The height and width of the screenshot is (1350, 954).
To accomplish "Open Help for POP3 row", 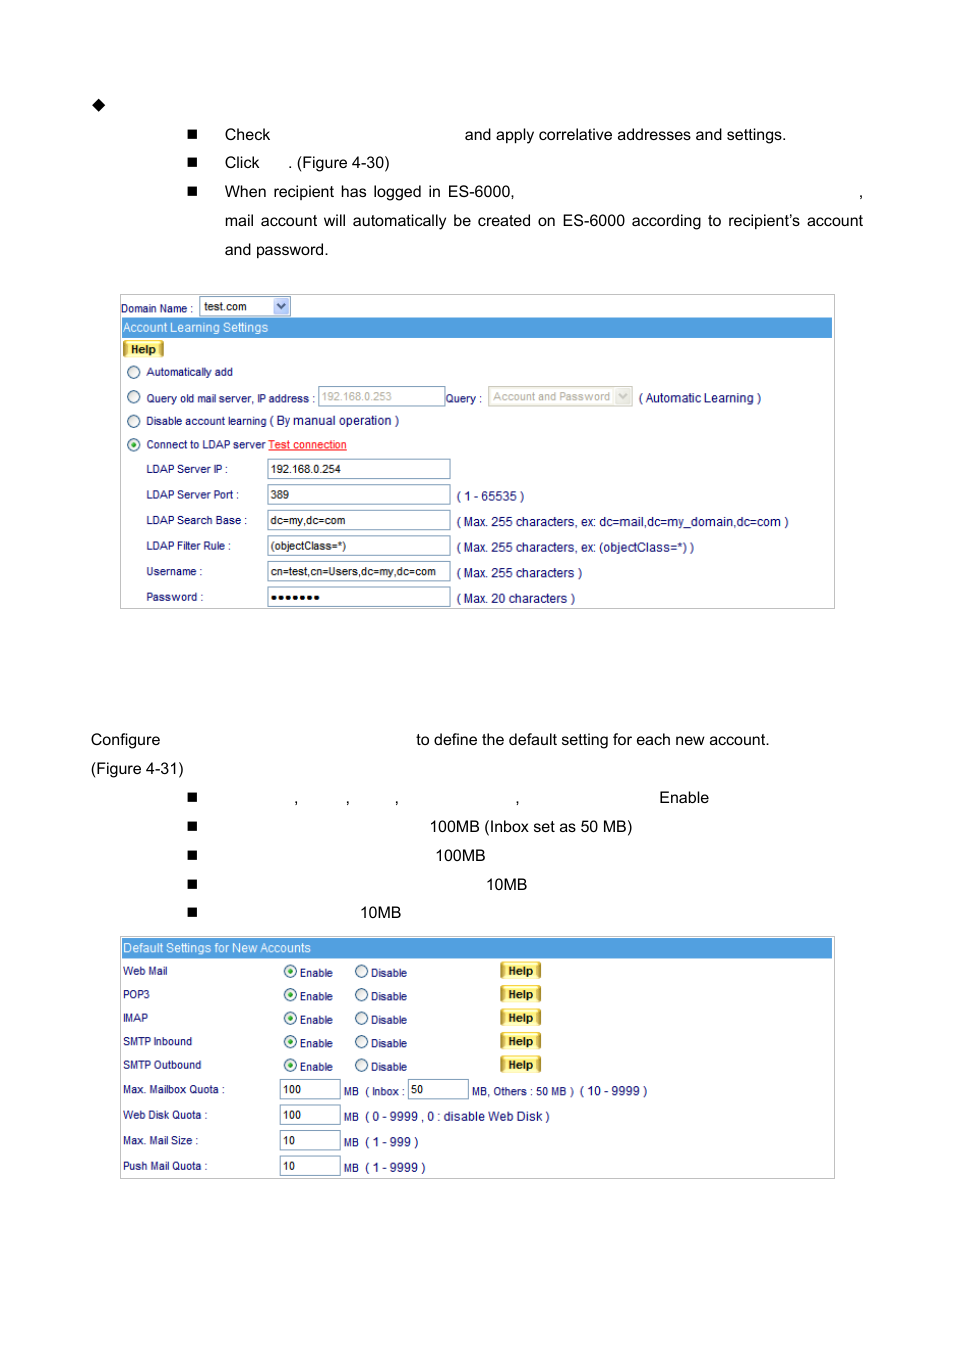I will (520, 995).
